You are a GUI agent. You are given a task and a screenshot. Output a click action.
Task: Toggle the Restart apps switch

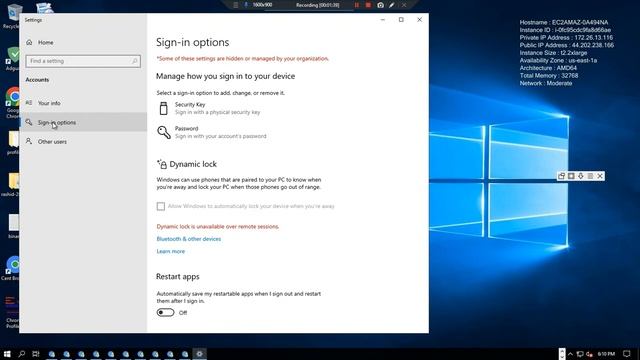click(x=165, y=312)
